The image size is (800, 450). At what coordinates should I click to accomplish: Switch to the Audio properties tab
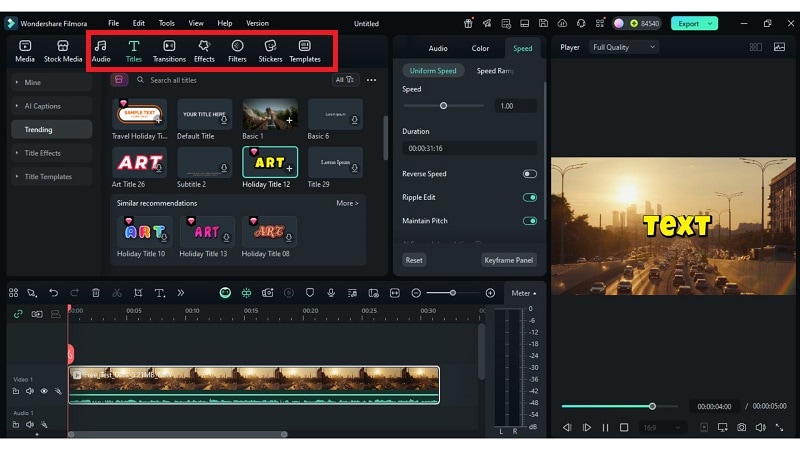click(x=438, y=48)
